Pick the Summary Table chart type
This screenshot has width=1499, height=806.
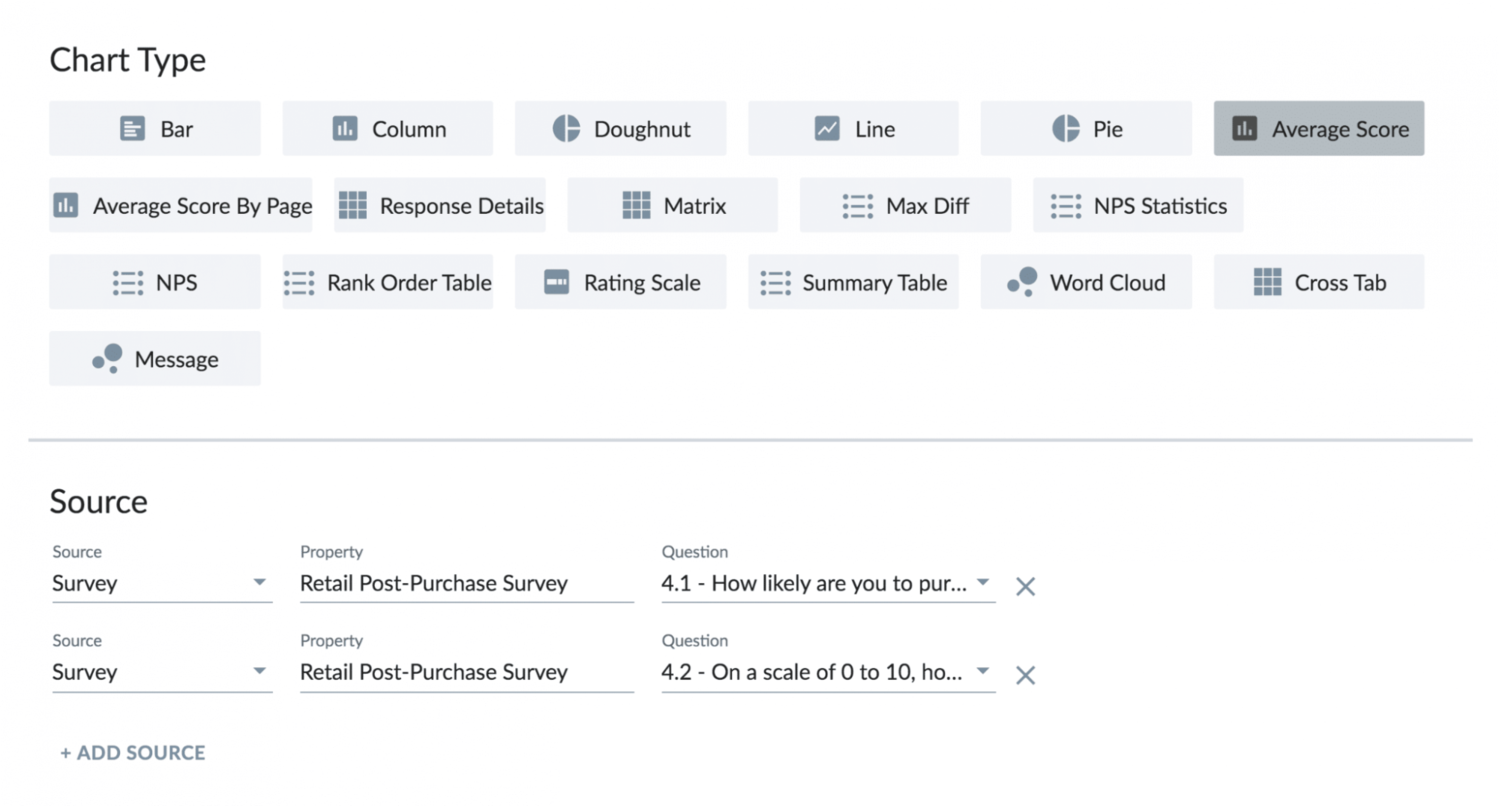click(x=853, y=283)
